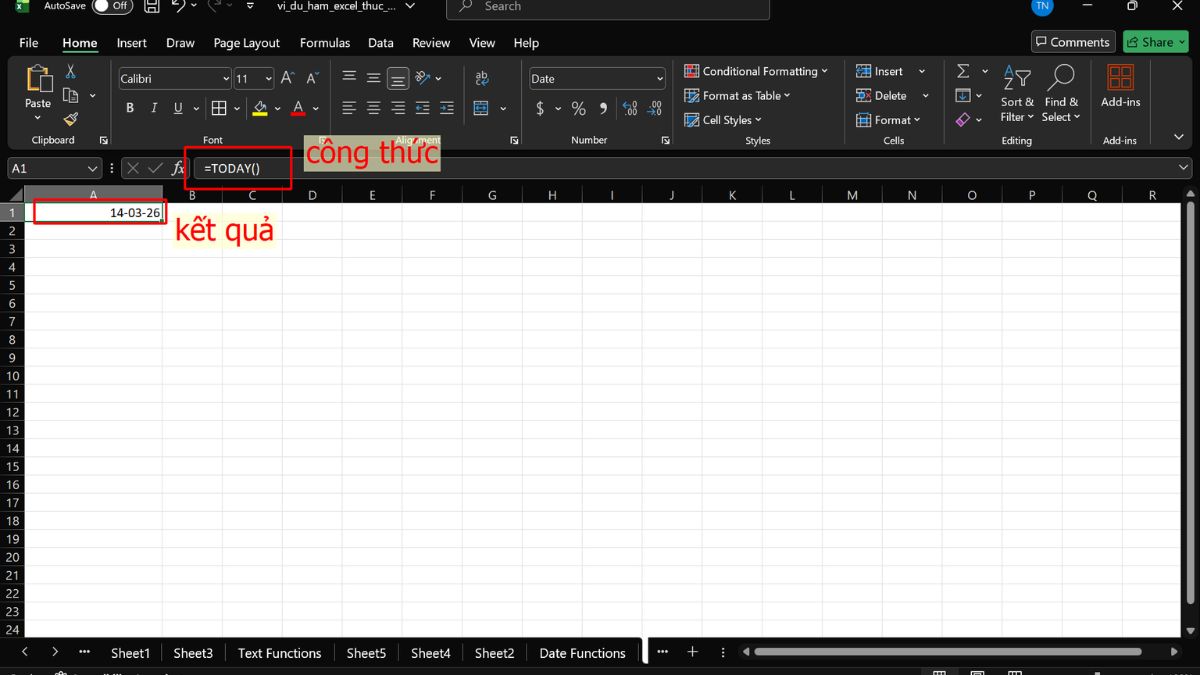
Task: Click the yellow Fill Color swatch
Action: [260, 108]
